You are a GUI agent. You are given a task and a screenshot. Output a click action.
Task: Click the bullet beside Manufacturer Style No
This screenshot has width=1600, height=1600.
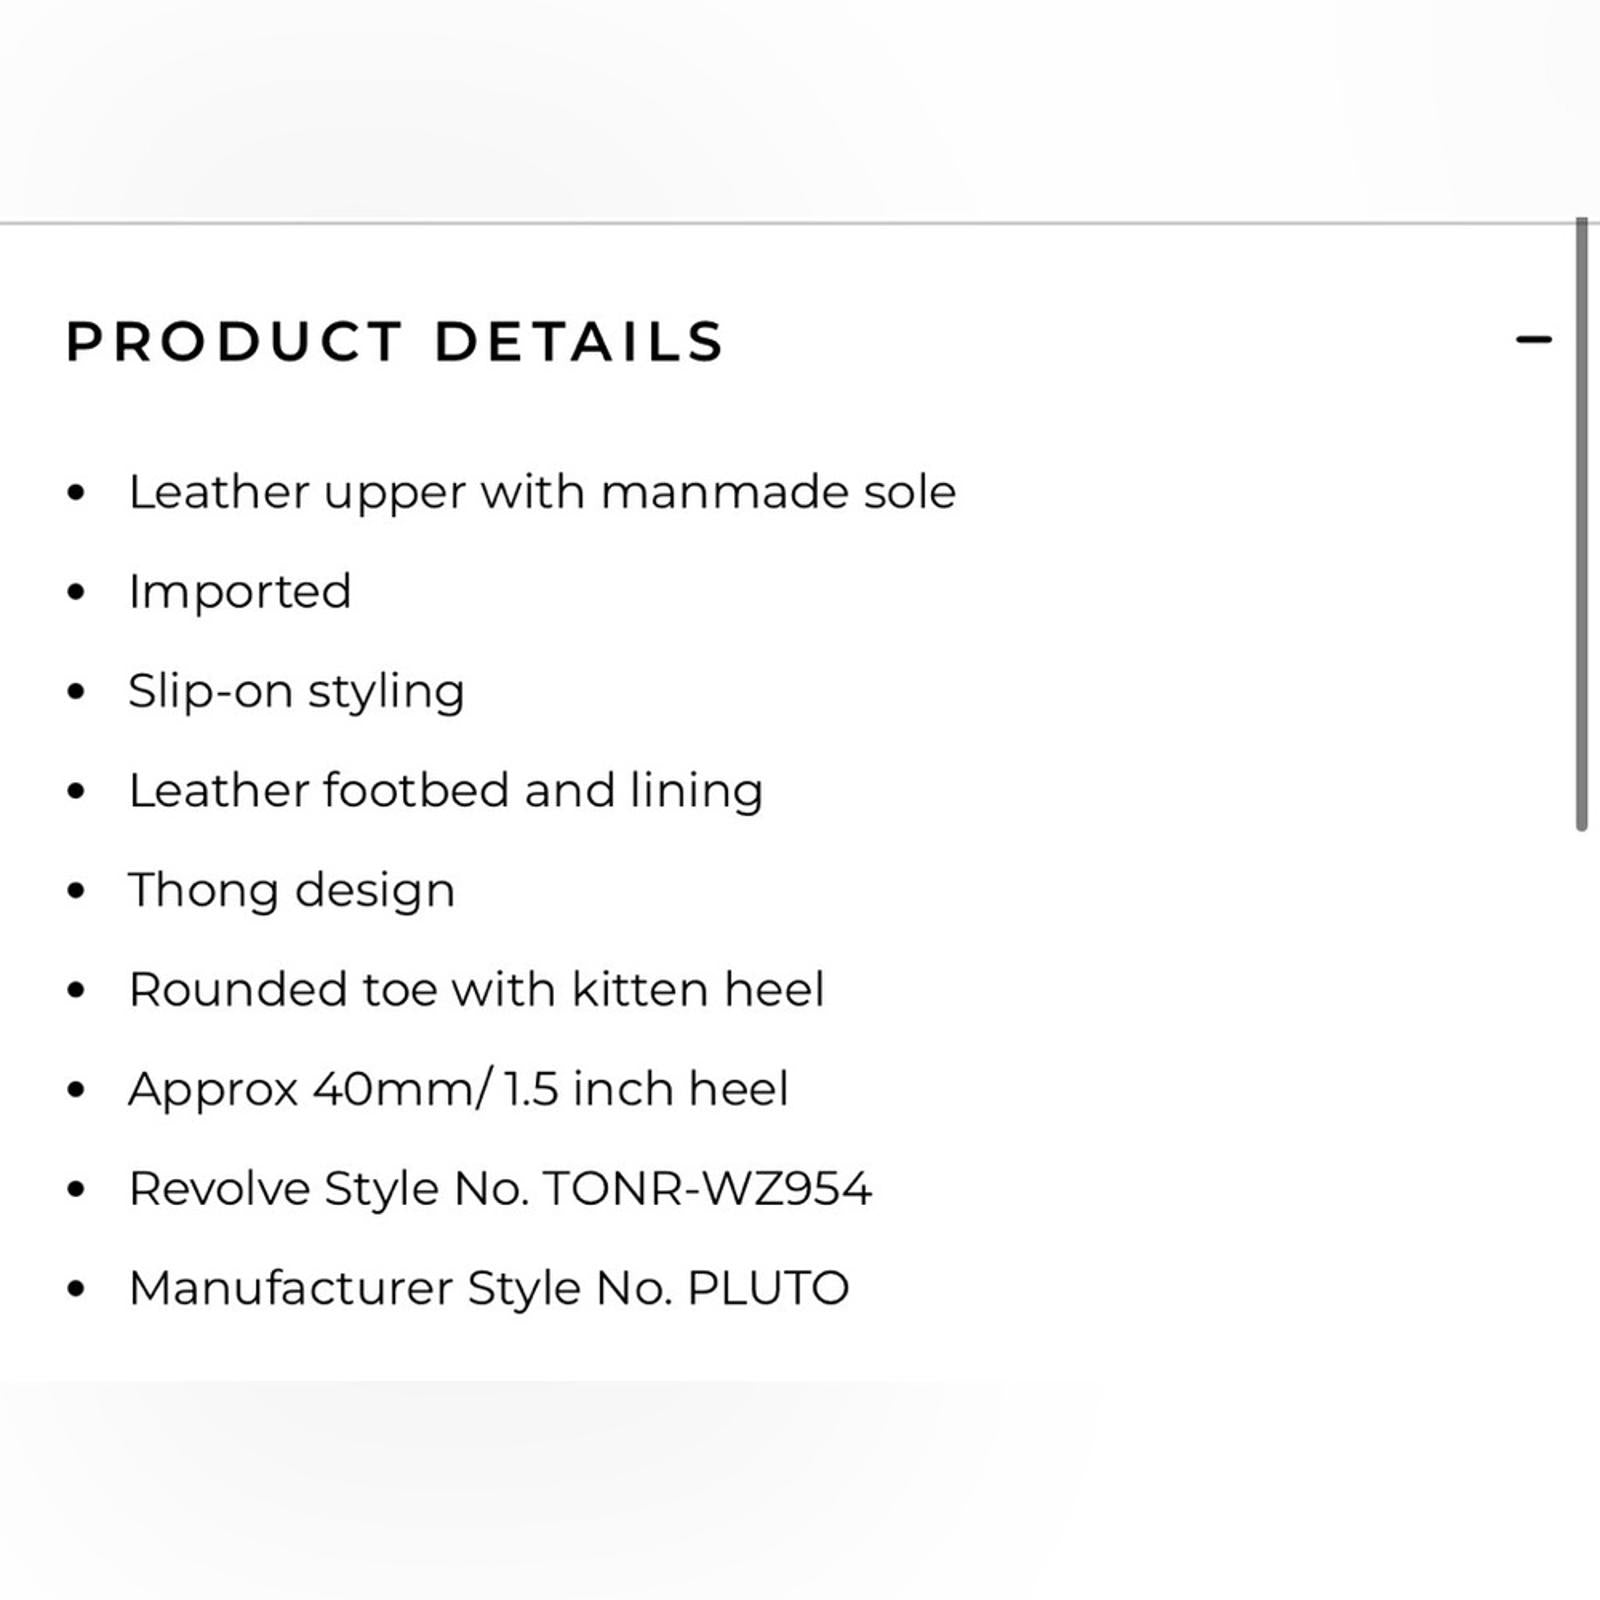point(76,1288)
